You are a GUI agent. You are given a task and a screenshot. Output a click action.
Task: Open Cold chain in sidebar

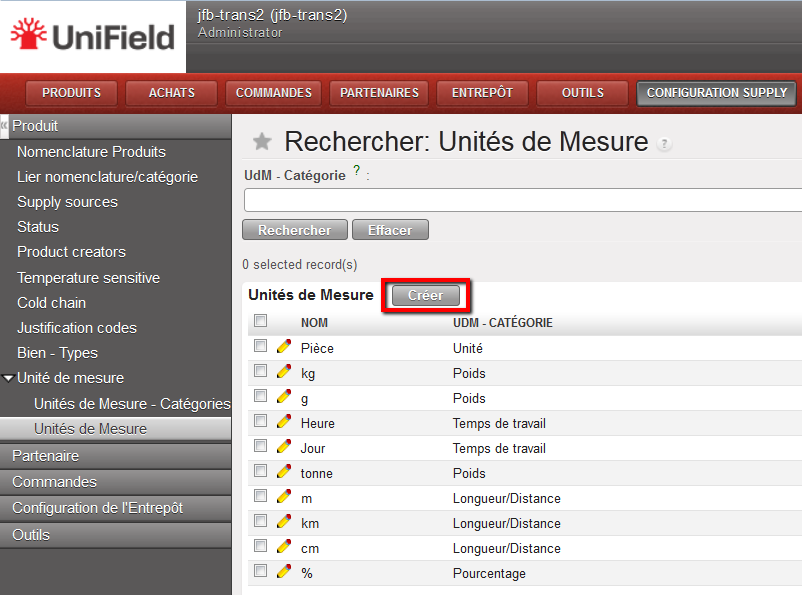52,303
